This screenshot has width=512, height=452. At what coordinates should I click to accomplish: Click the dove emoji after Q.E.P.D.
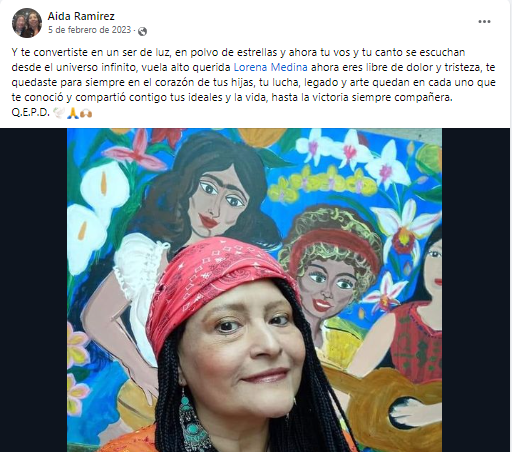59,113
